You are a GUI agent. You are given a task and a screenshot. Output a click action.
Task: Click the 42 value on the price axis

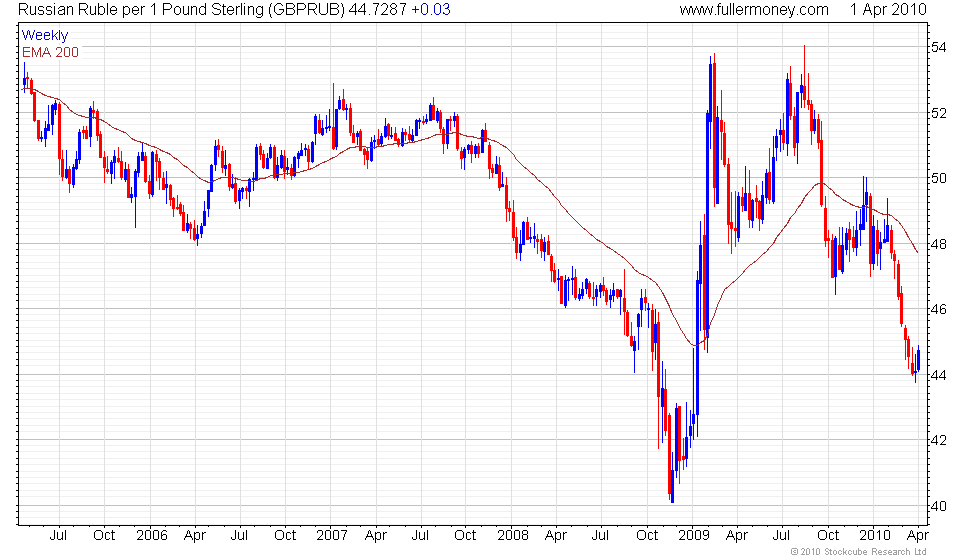[x=939, y=440]
